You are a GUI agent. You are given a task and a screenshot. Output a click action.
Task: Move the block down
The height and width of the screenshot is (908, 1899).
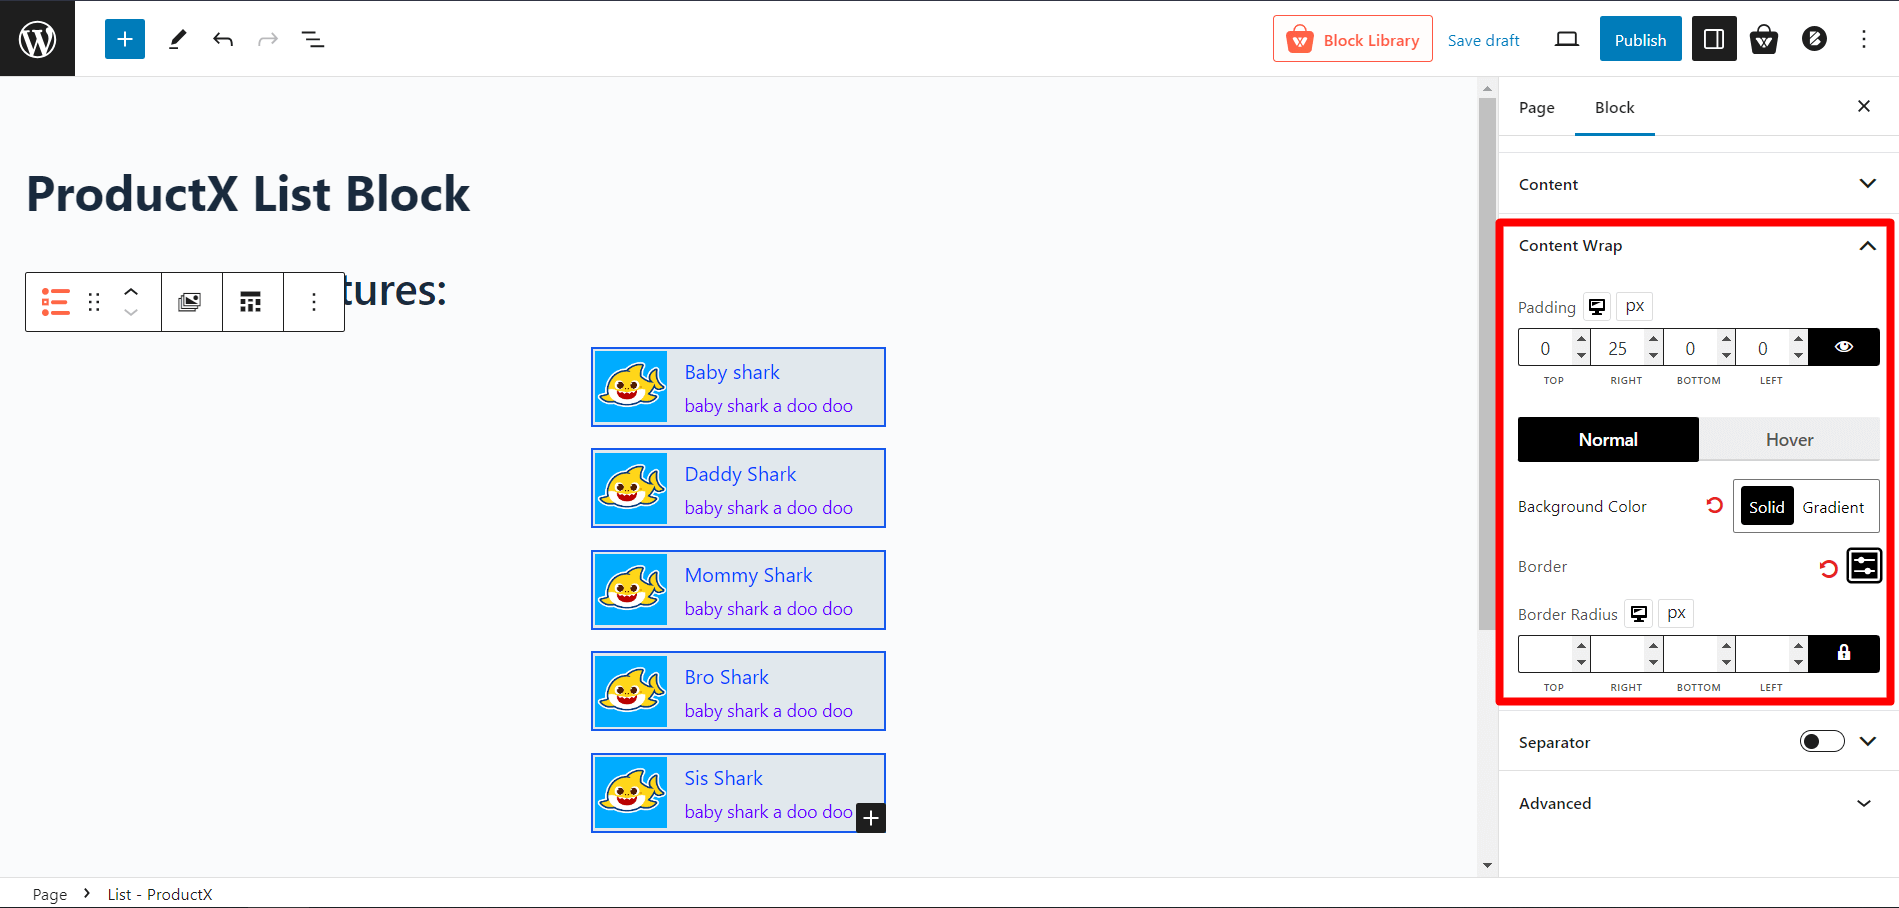tap(131, 313)
